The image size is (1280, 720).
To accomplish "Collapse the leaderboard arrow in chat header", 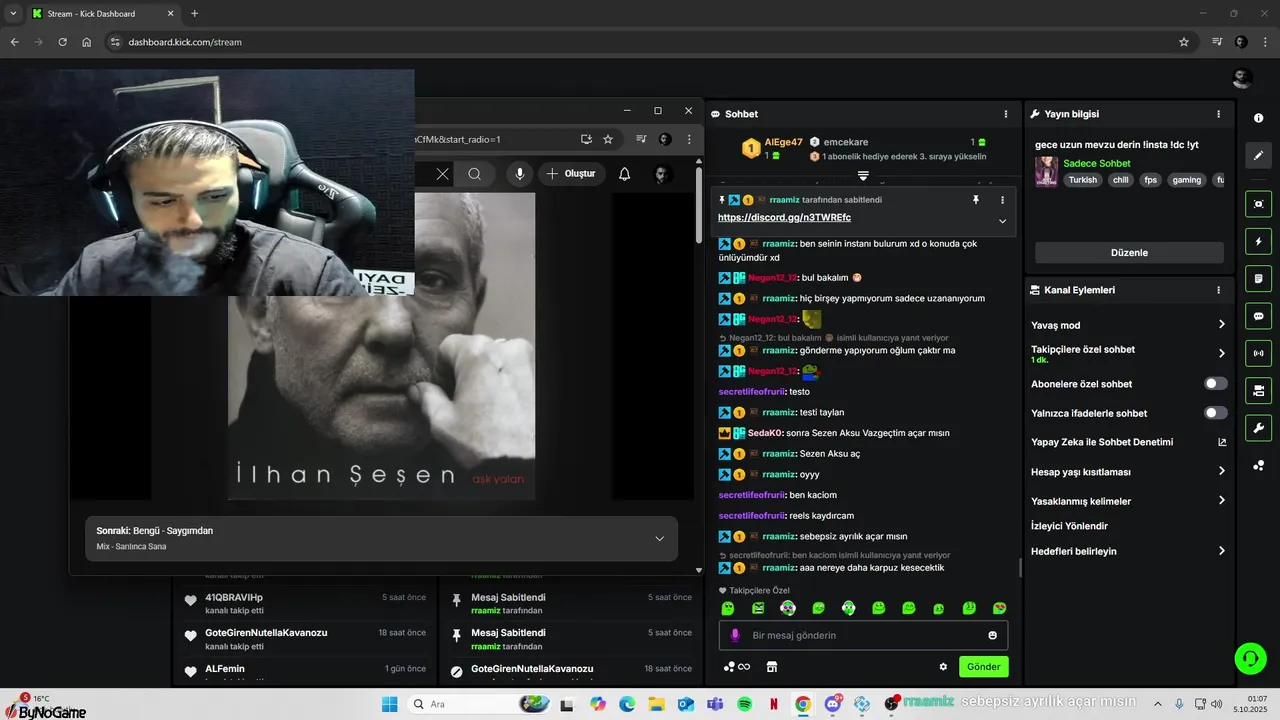I will point(863,175).
